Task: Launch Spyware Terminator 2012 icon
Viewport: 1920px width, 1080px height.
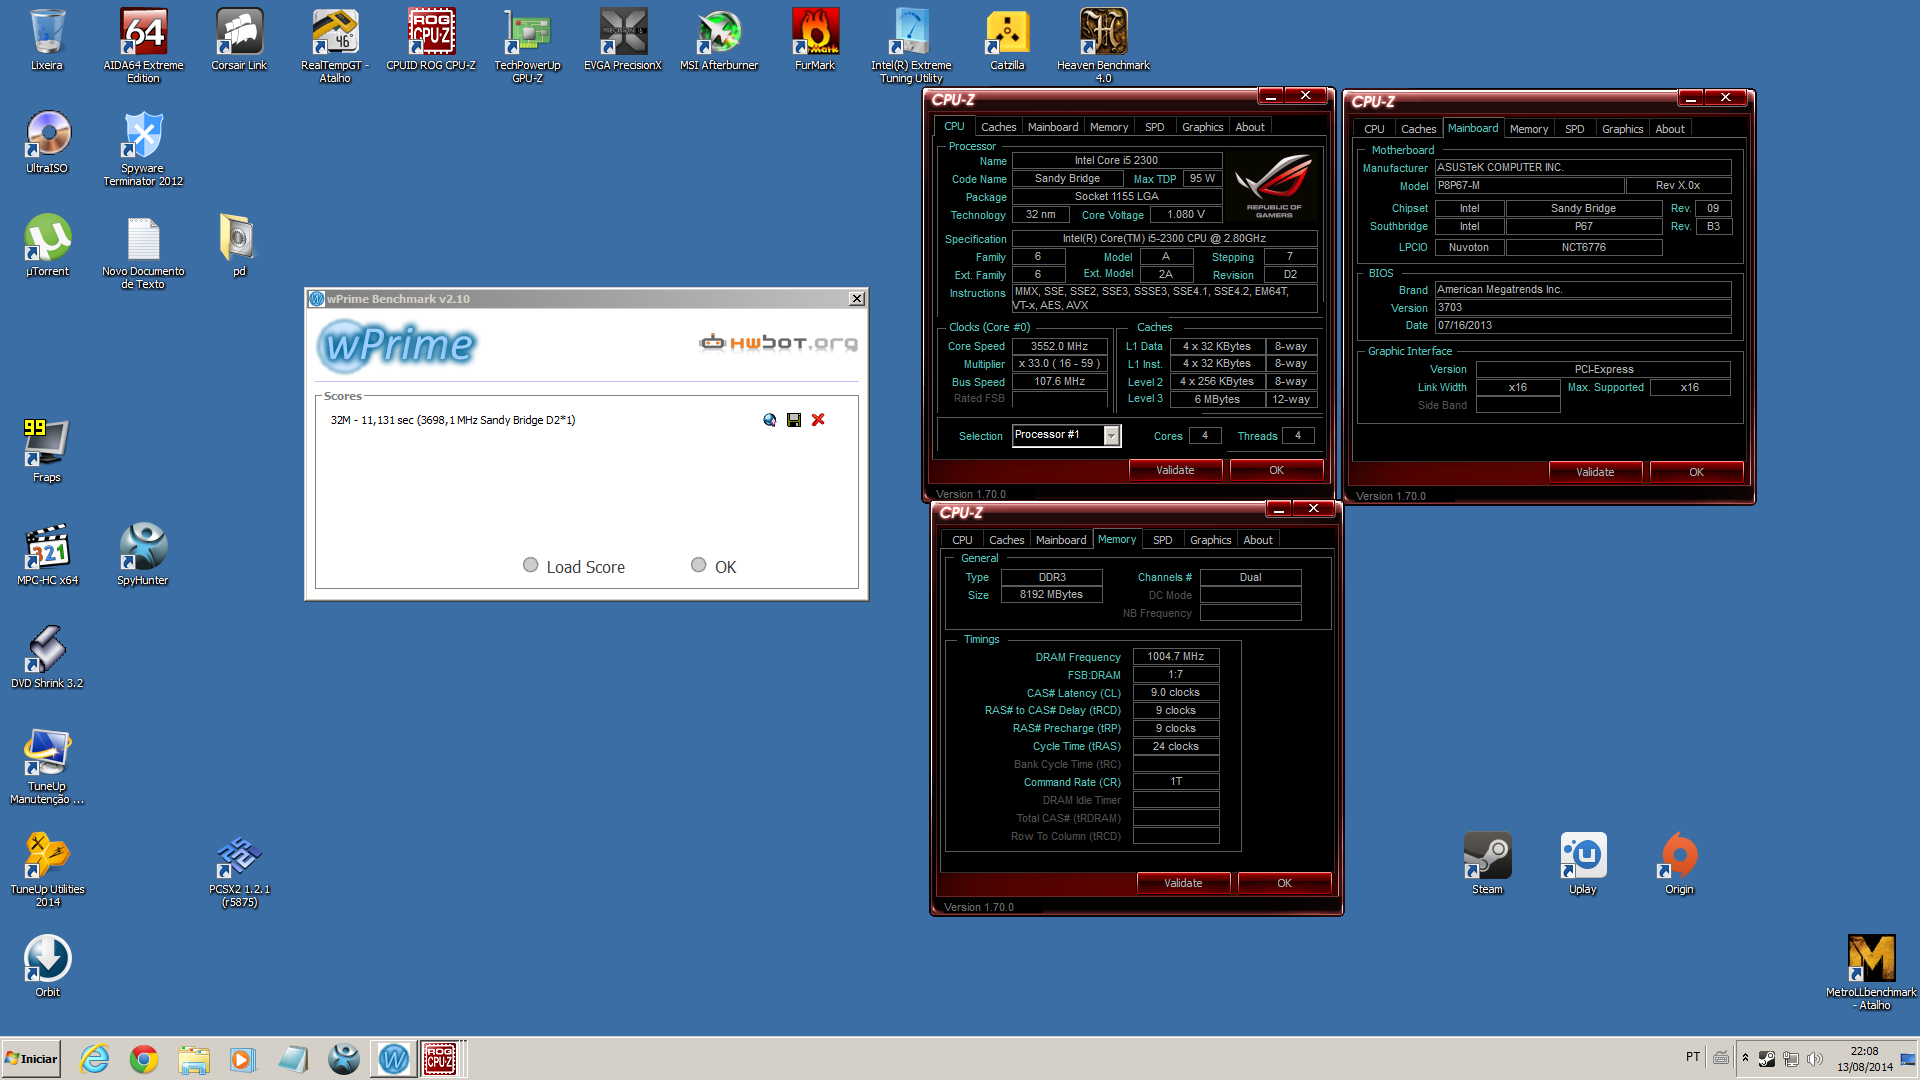Action: coord(143,148)
